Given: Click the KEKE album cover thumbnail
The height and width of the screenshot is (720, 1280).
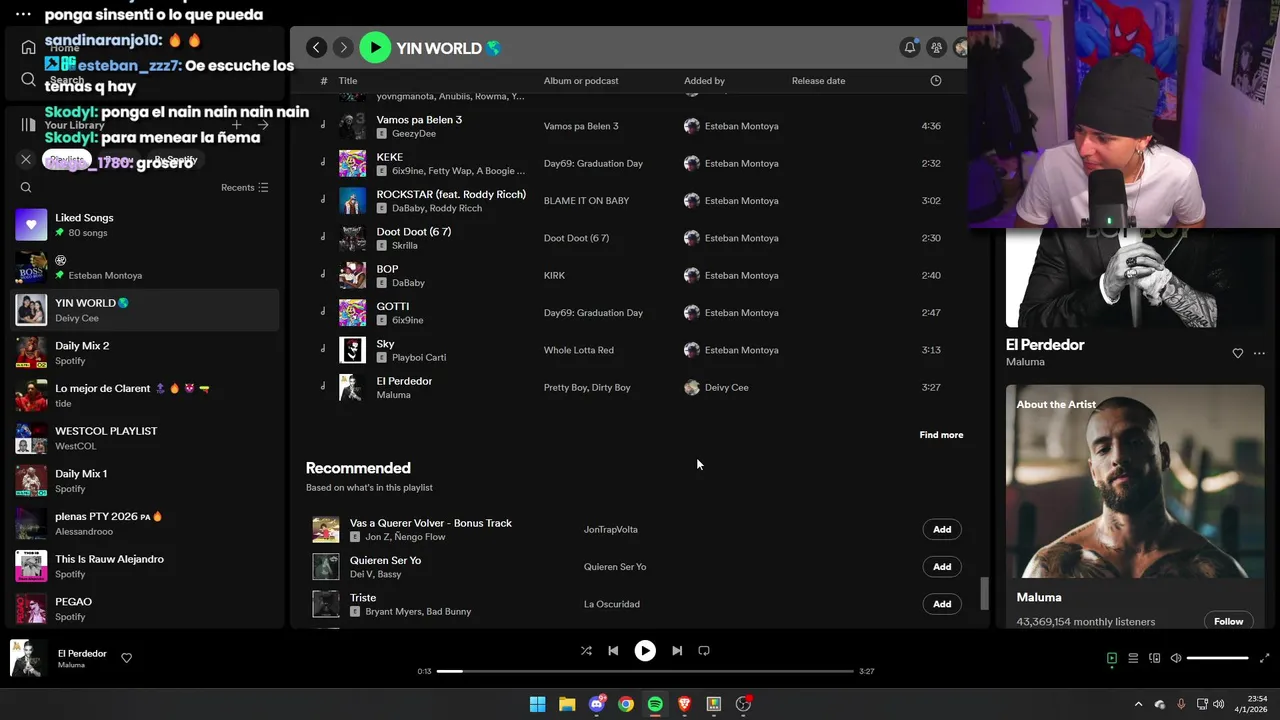Looking at the screenshot, I should click(x=352, y=163).
